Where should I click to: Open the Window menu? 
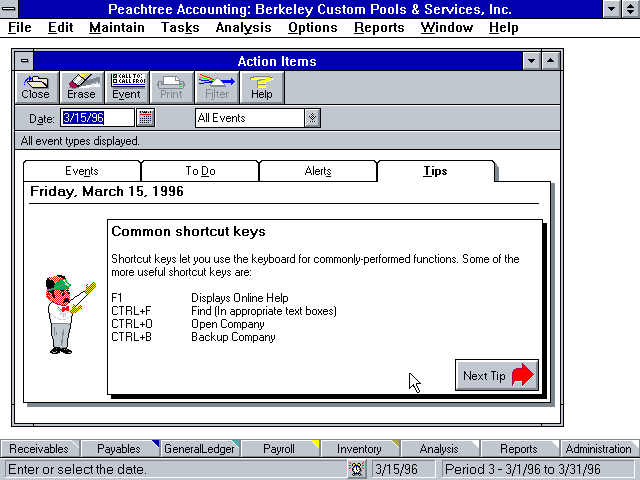[447, 27]
